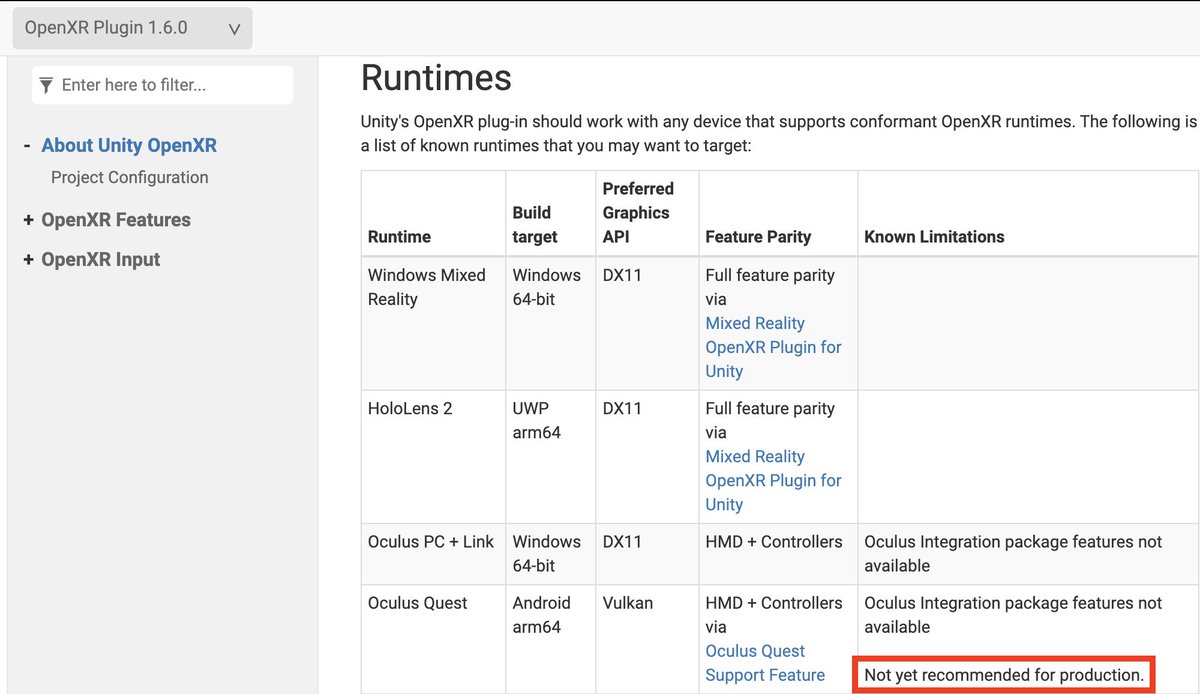Click the Oculus Quest runtime table cell
The height and width of the screenshot is (694, 1200).
point(418,603)
